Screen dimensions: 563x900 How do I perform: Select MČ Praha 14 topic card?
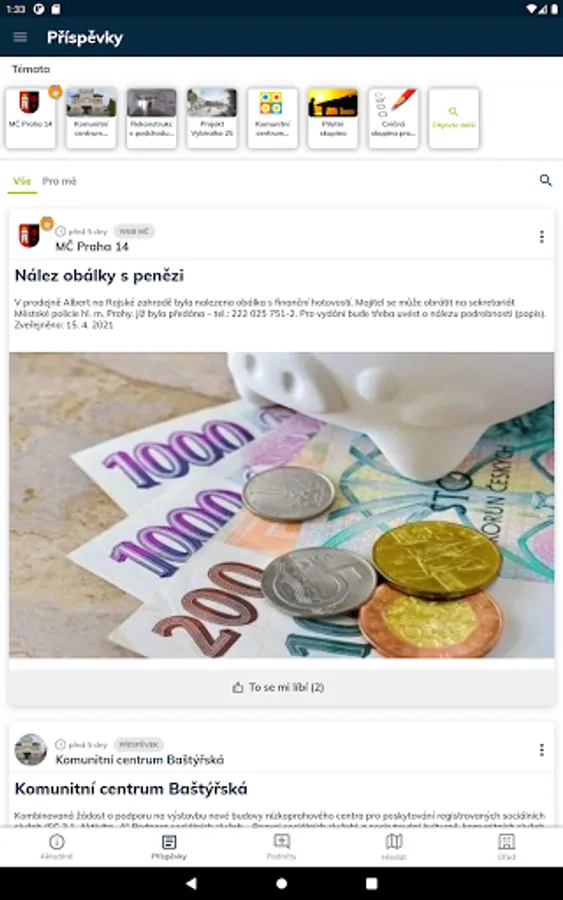click(30, 118)
